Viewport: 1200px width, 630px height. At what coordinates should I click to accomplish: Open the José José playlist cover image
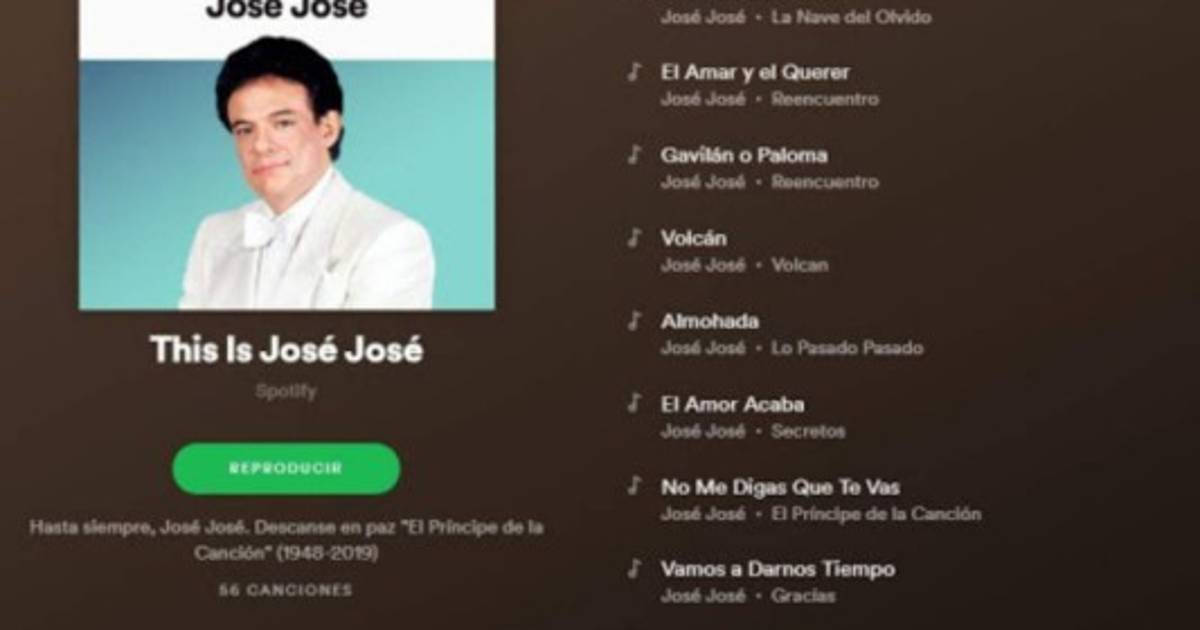click(286, 155)
